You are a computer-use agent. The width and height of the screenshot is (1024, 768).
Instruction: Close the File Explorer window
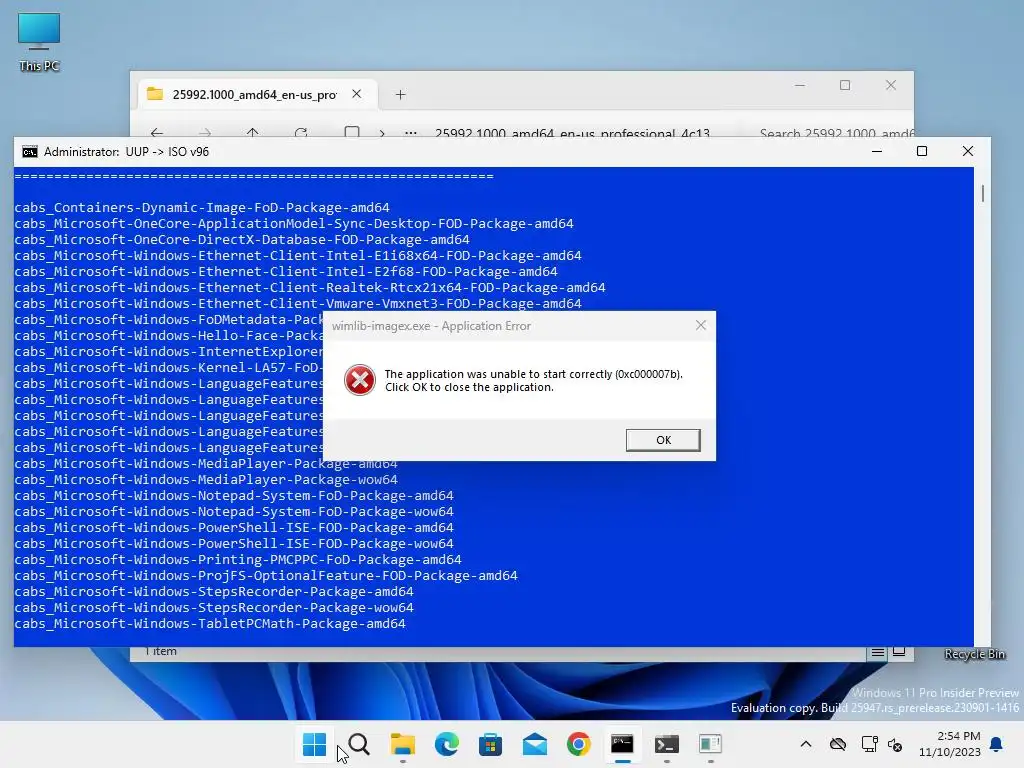[891, 86]
